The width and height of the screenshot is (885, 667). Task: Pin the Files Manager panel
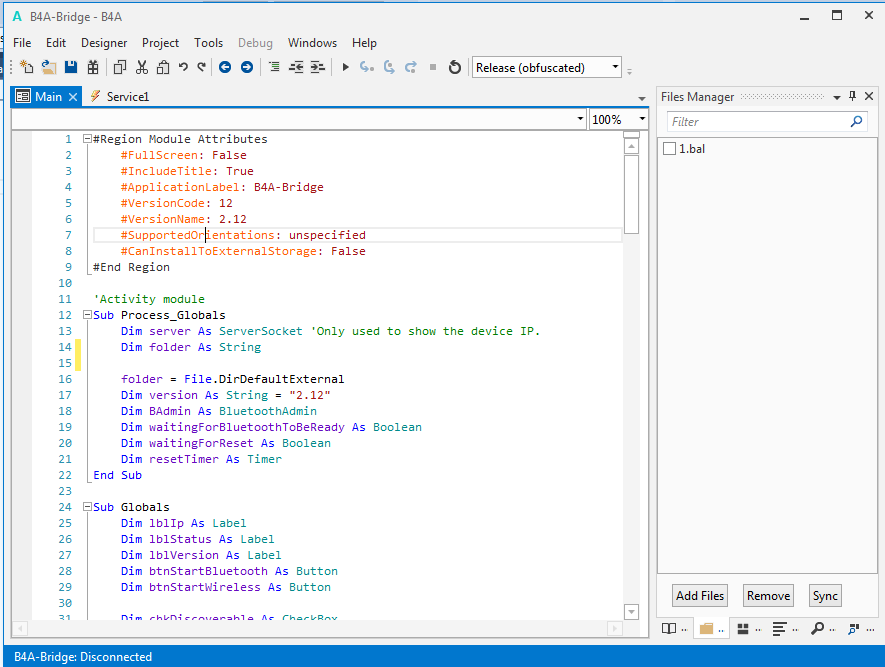pyautogui.click(x=852, y=96)
